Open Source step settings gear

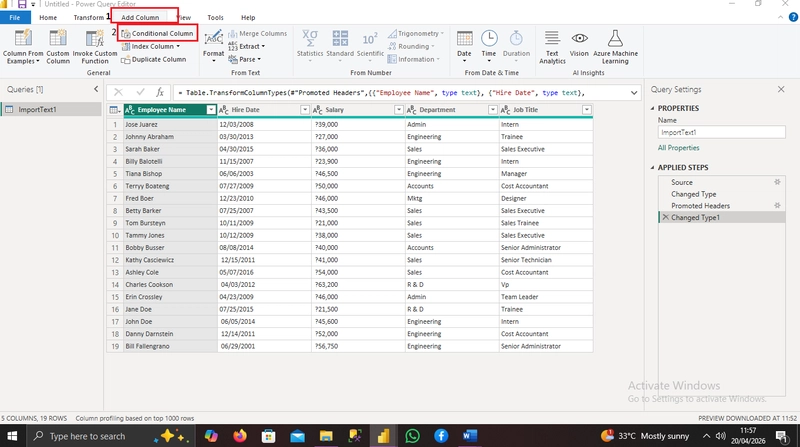(777, 182)
